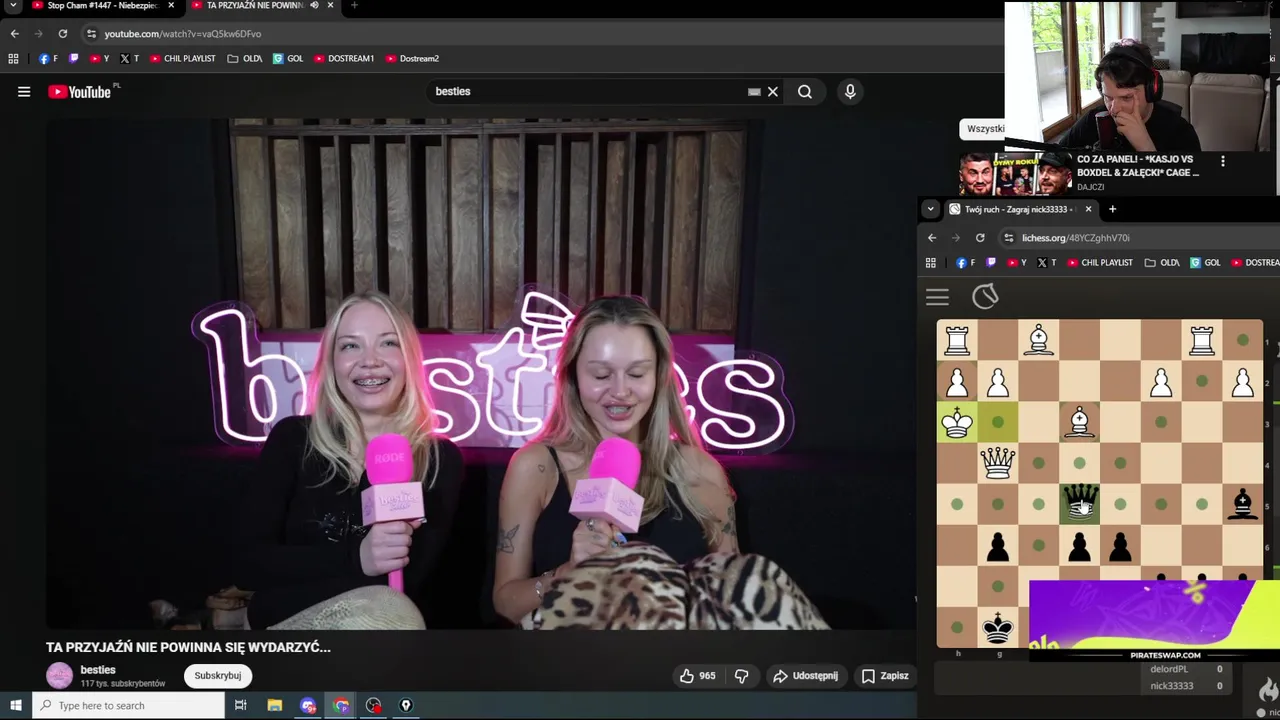The width and height of the screenshot is (1280, 720).
Task: Open site info icon beside lichess.org URL
Action: tap(1008, 238)
